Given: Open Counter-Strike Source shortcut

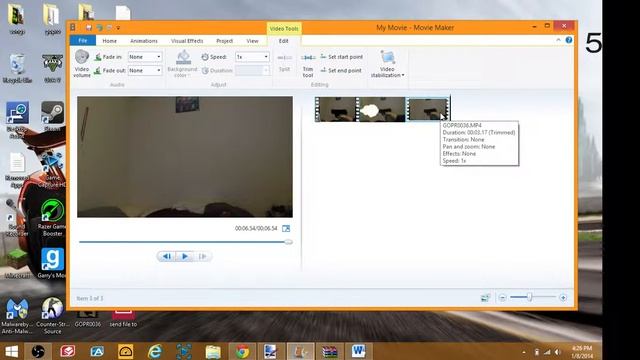Looking at the screenshot, I should coord(53,316).
